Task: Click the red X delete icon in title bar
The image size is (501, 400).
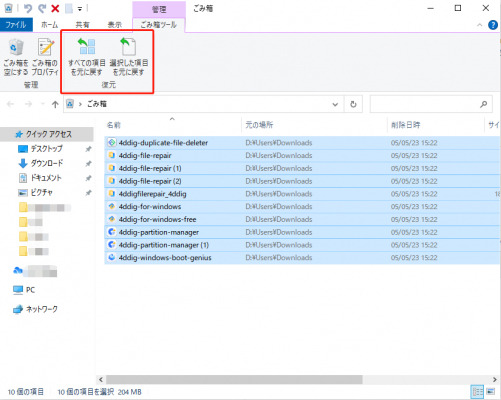Action: tap(55, 8)
